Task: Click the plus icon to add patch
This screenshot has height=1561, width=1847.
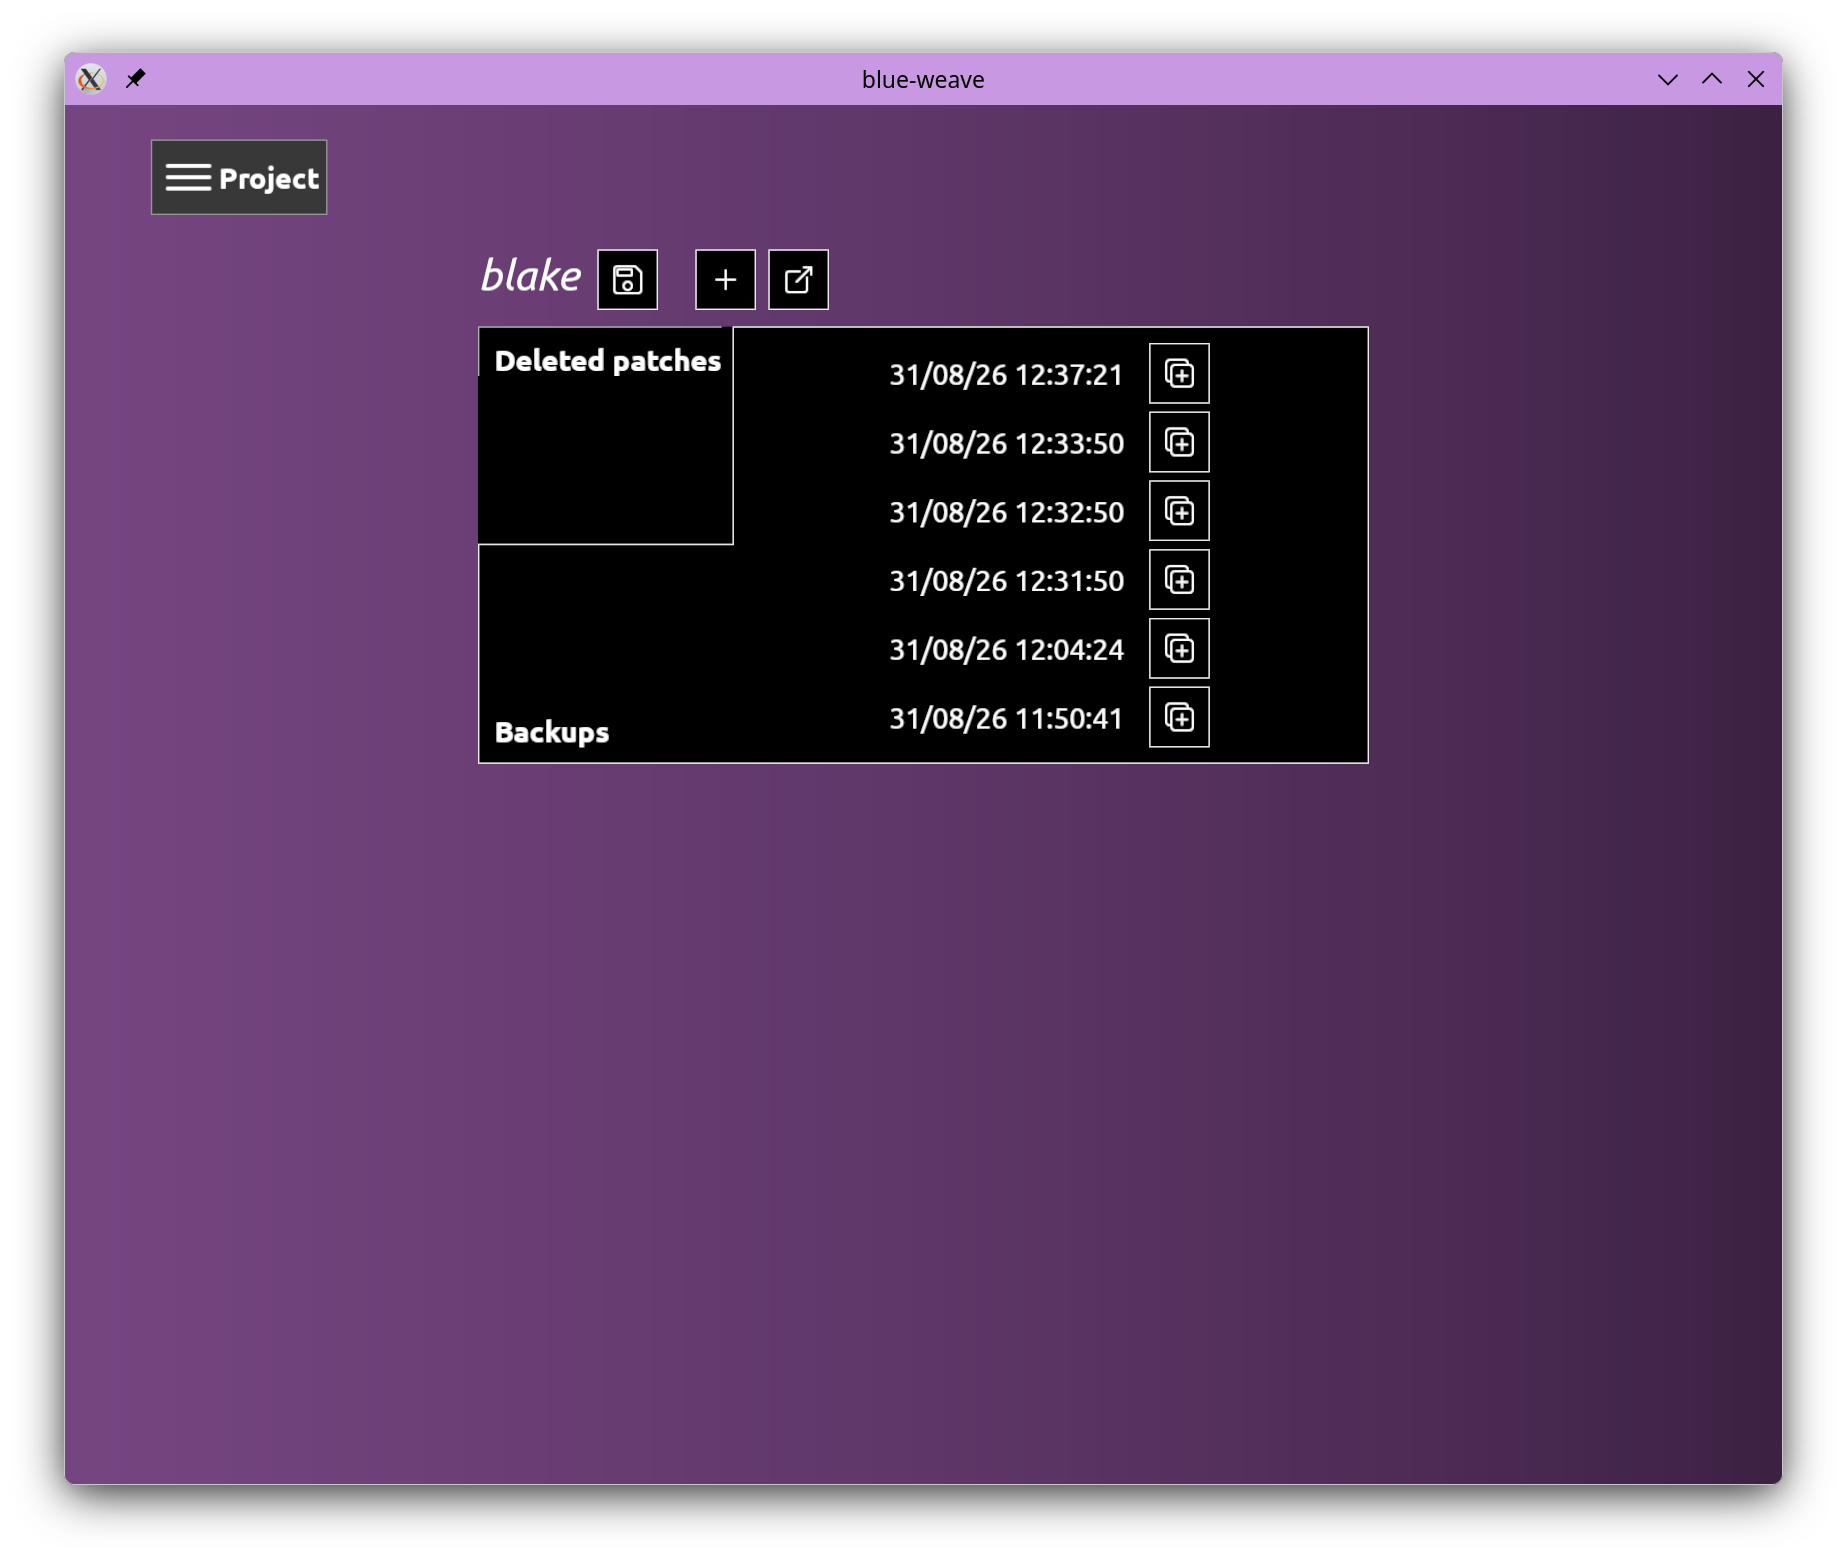Action: coord(725,280)
